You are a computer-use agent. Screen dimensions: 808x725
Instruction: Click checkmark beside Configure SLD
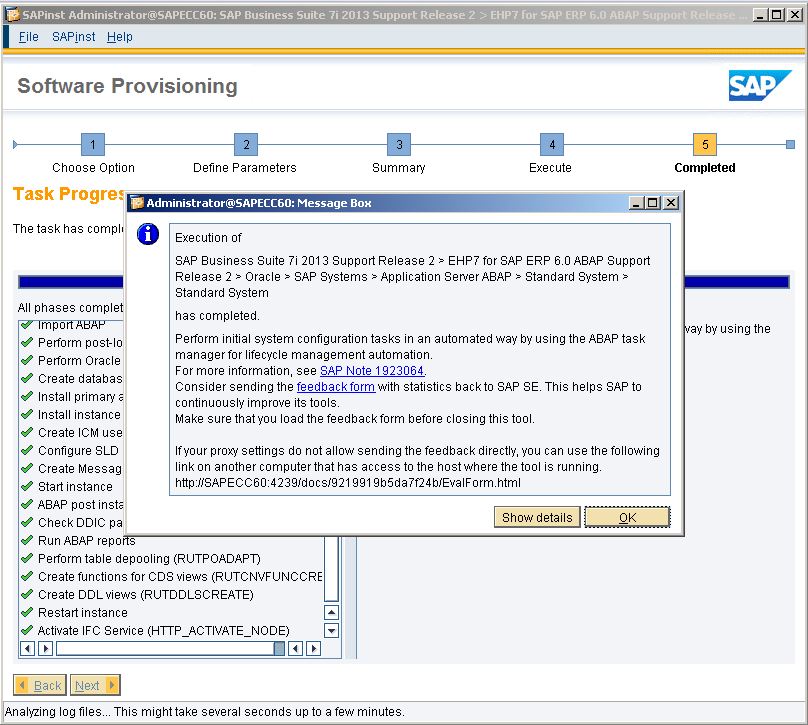27,450
